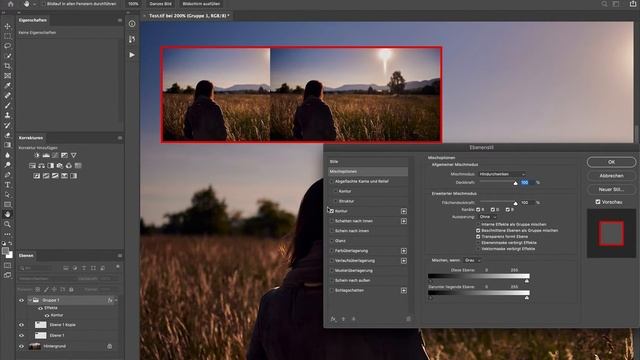Select the Rectangular Marquee tool
The width and height of the screenshot is (640, 360).
(x=7, y=36)
